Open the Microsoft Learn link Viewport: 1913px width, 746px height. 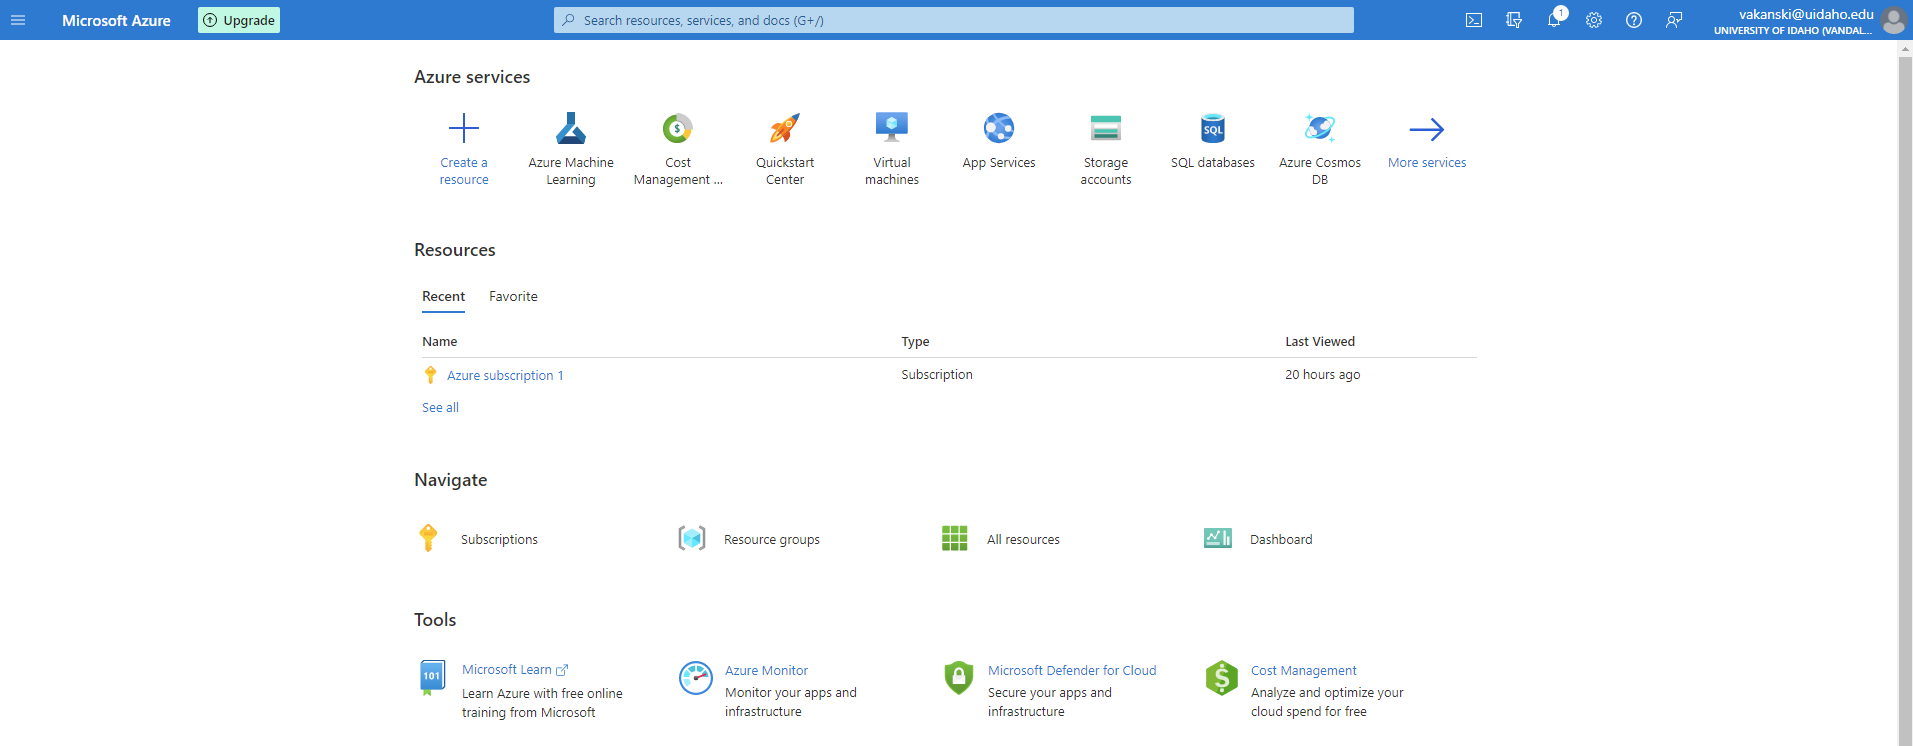tap(507, 670)
